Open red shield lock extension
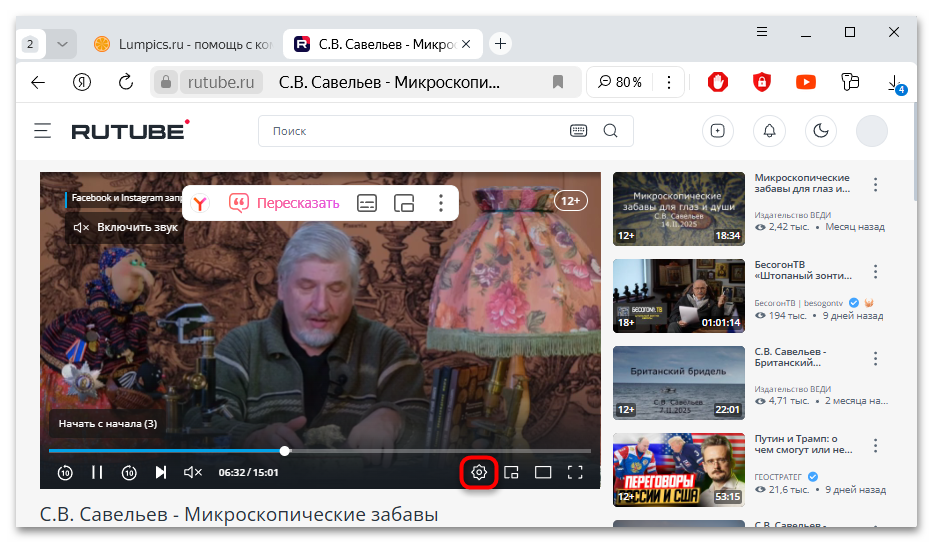This screenshot has height=543, width=933. 762,82
